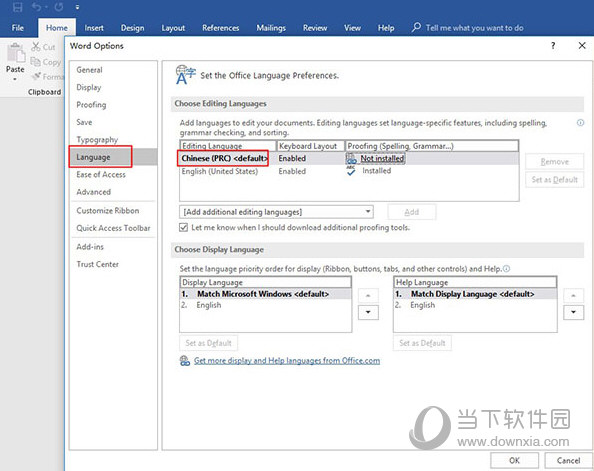Click the info icon after 'and Help.'
594x471 pixels.
506,269
